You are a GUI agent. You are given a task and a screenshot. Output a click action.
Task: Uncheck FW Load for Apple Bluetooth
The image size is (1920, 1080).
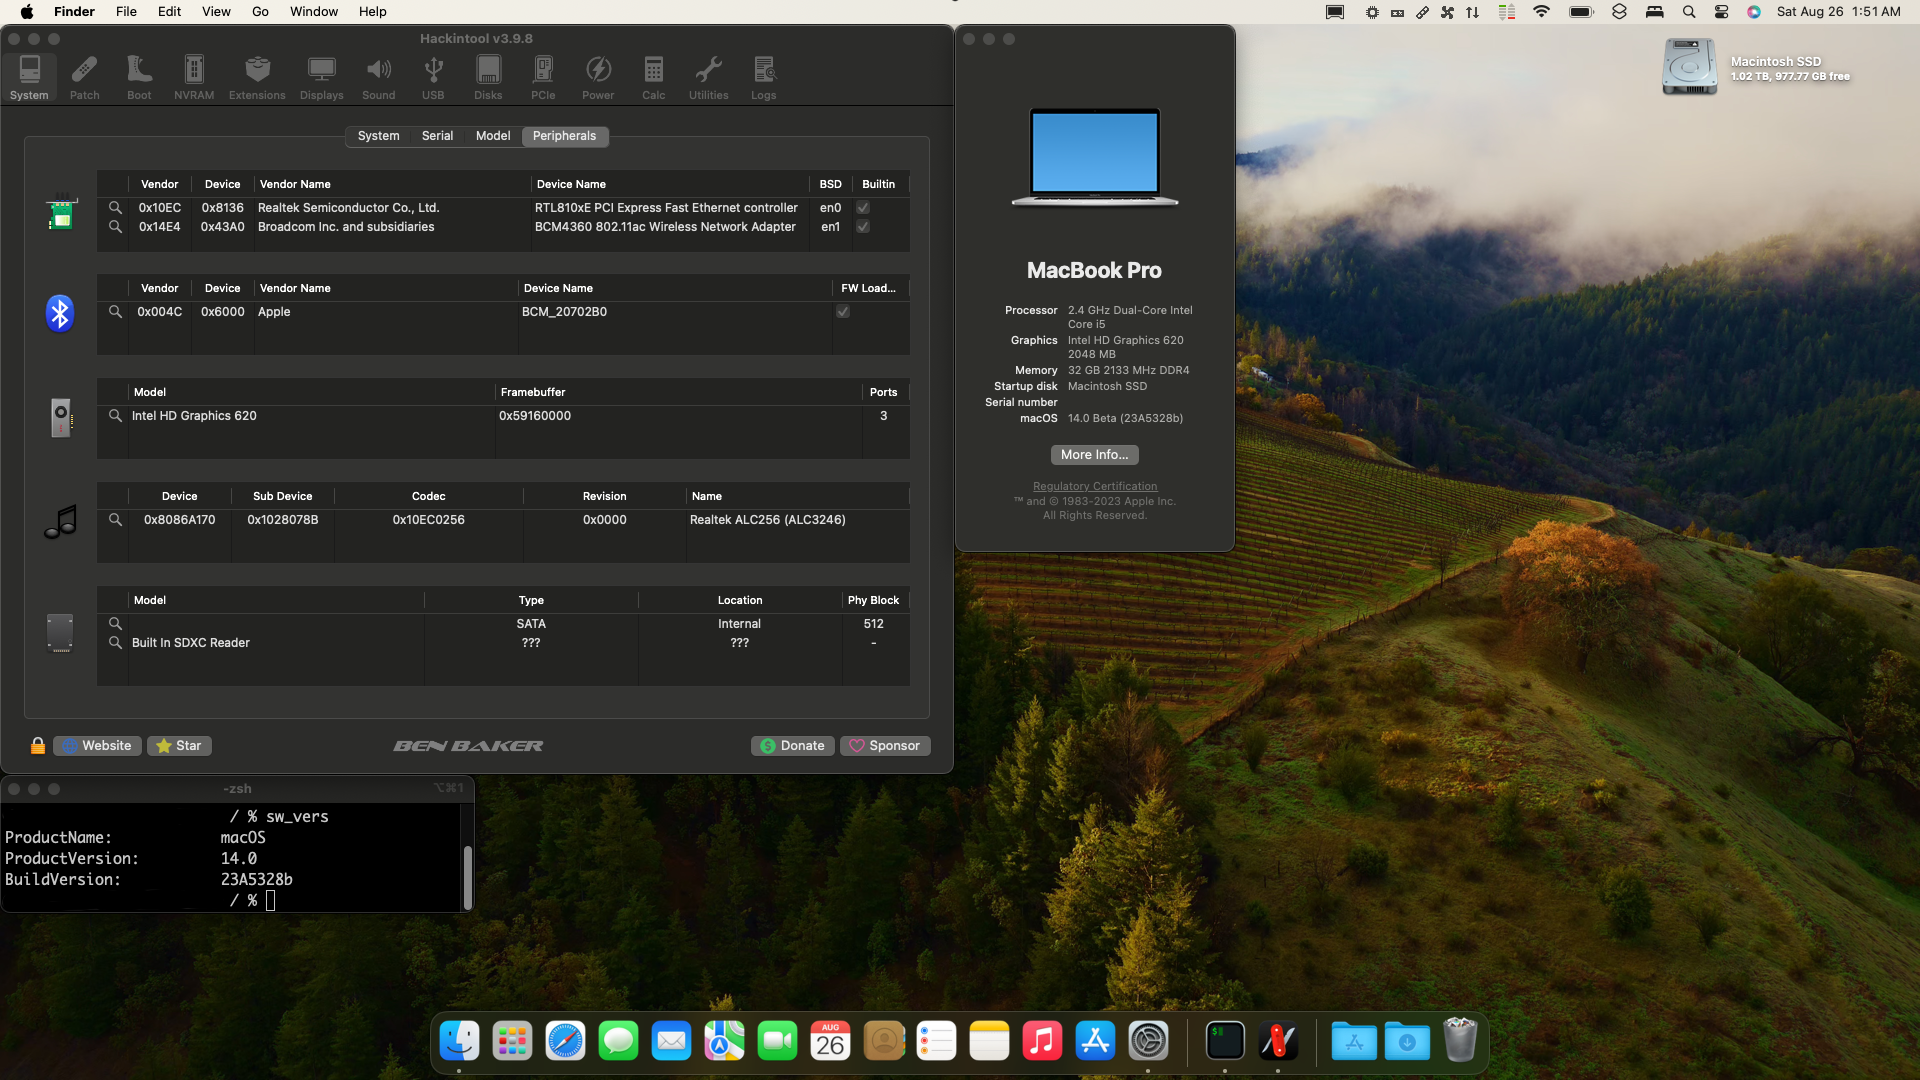(841, 311)
